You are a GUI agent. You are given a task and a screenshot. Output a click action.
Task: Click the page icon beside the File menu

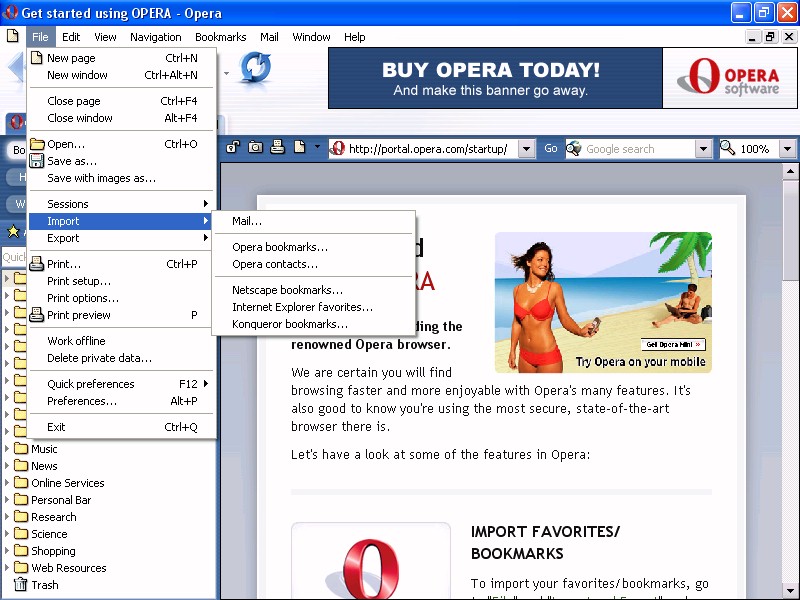pos(12,36)
